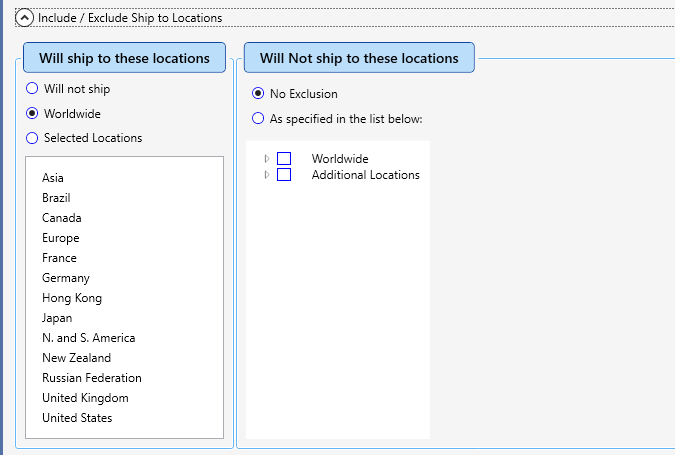The image size is (675, 455).
Task: Choose Germany from the locations list
Action: 66,278
